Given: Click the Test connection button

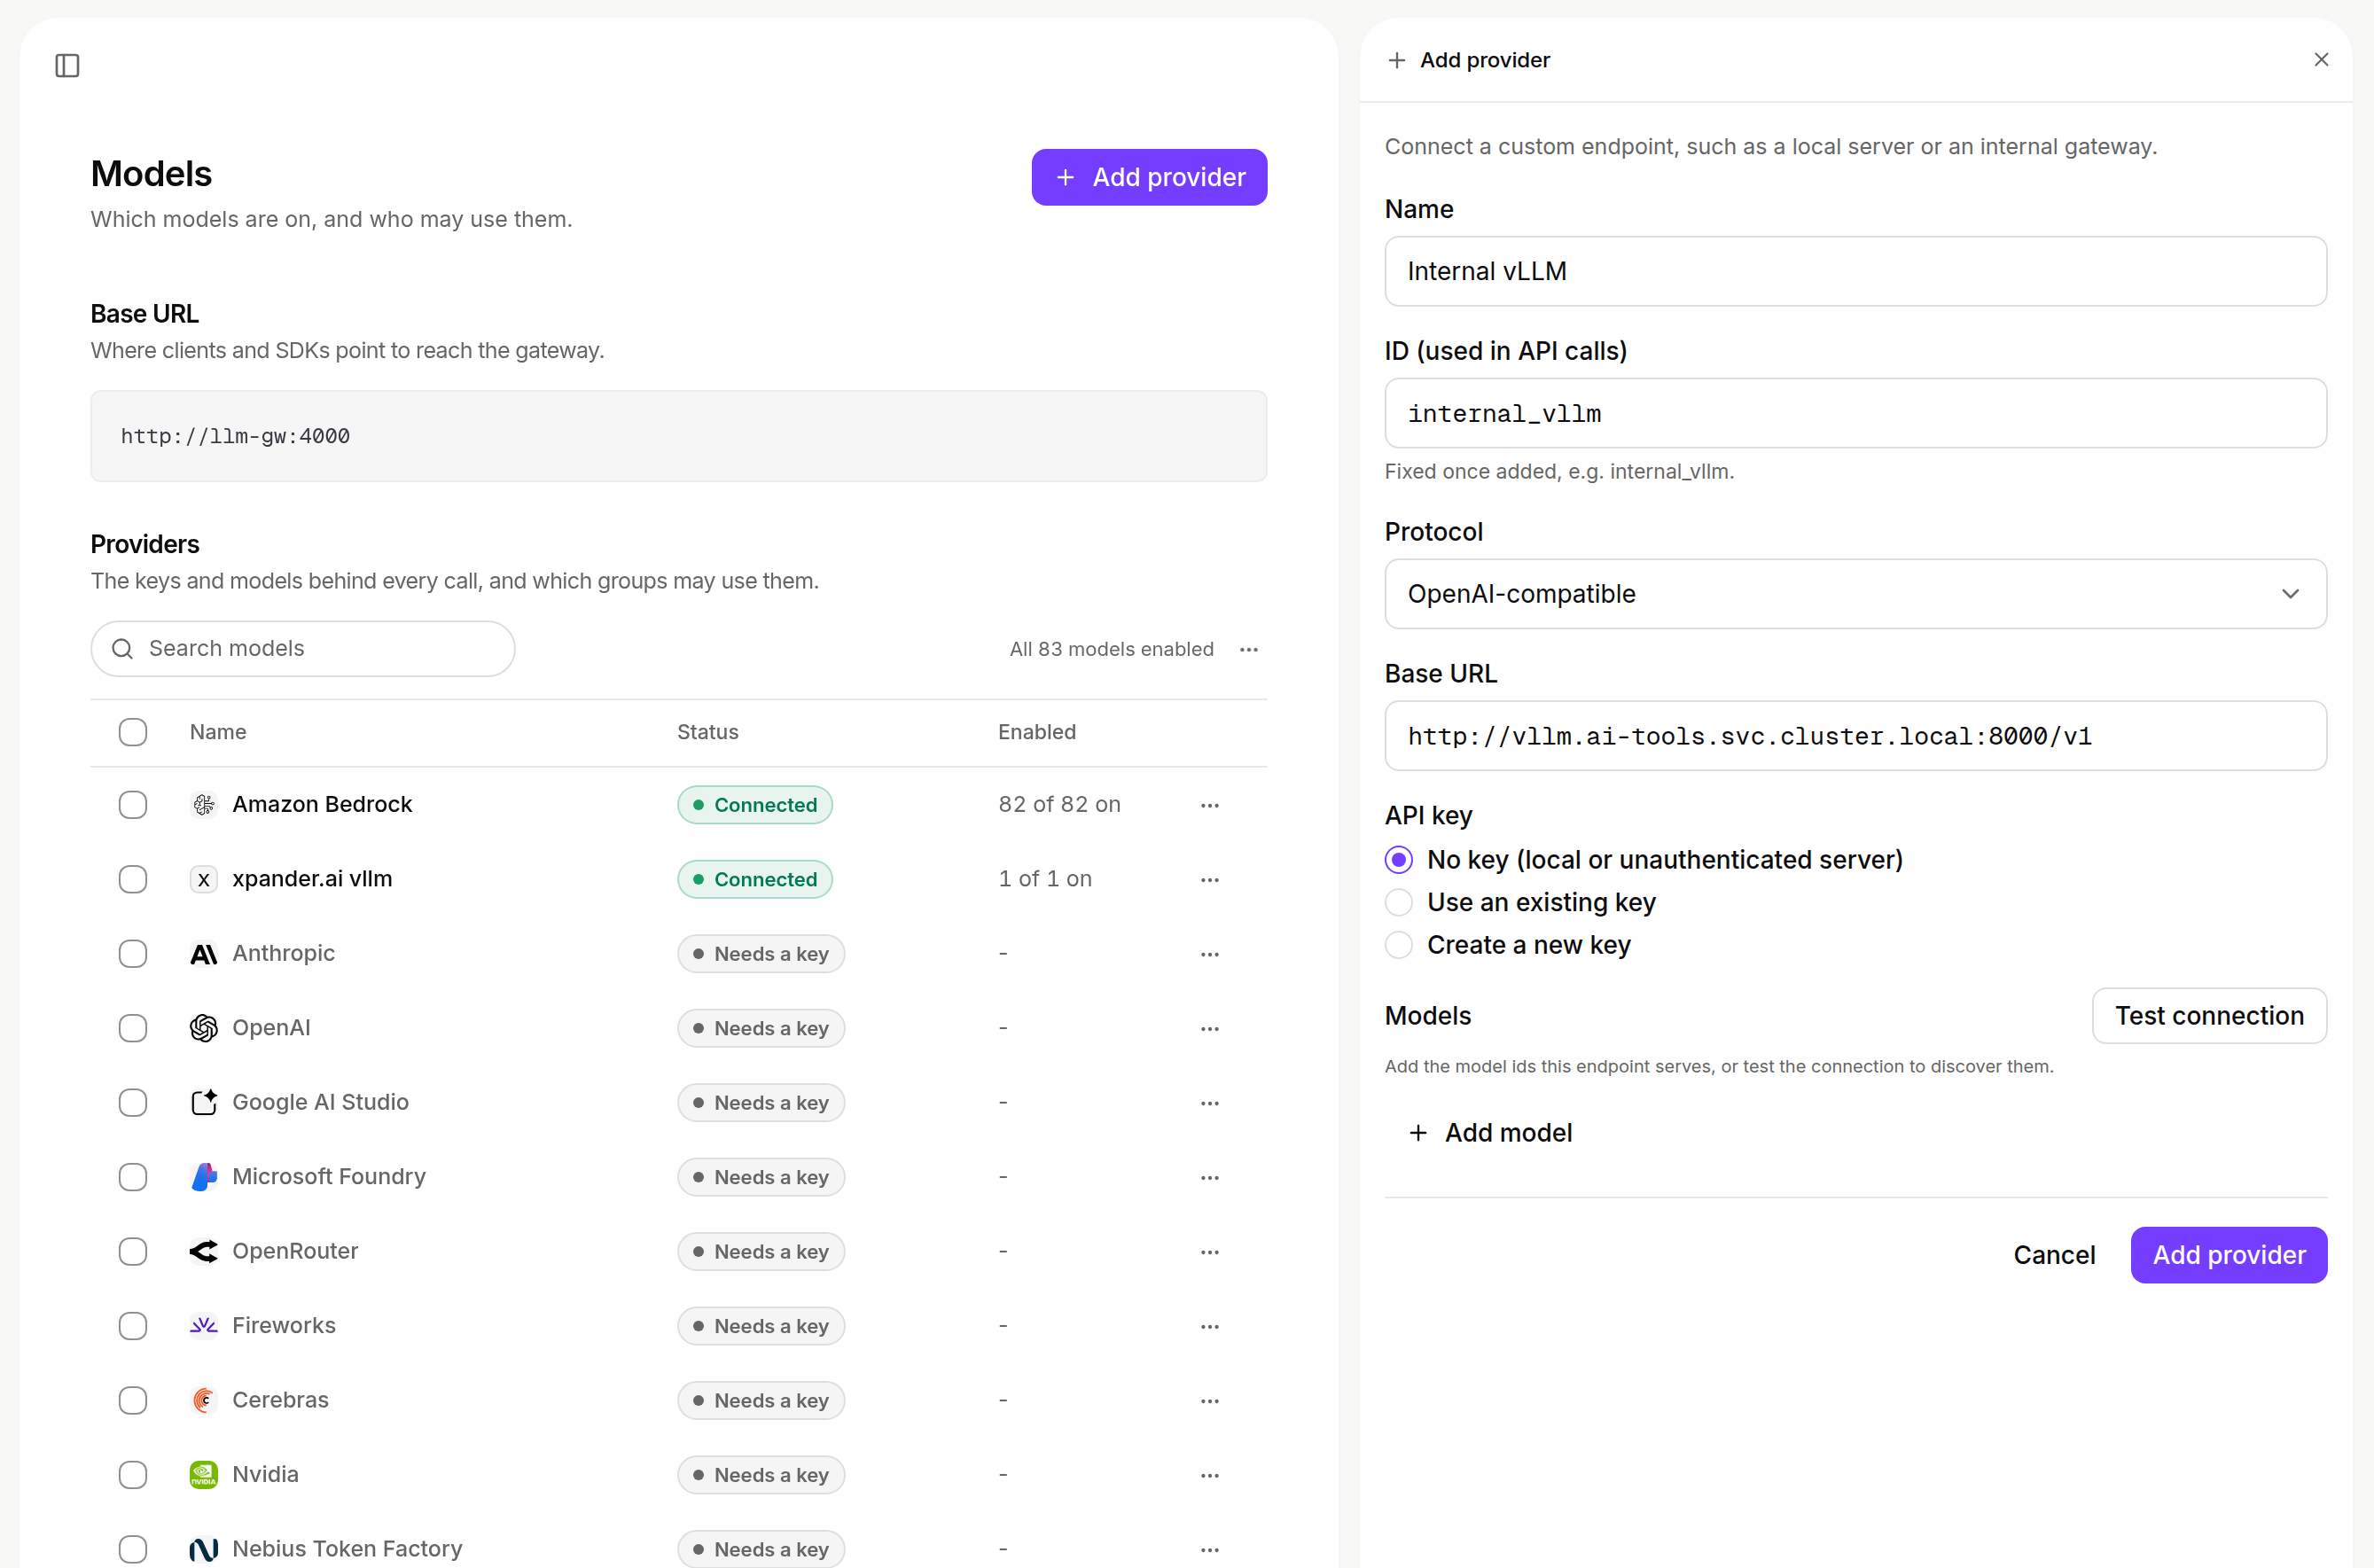Looking at the screenshot, I should click(2209, 1016).
